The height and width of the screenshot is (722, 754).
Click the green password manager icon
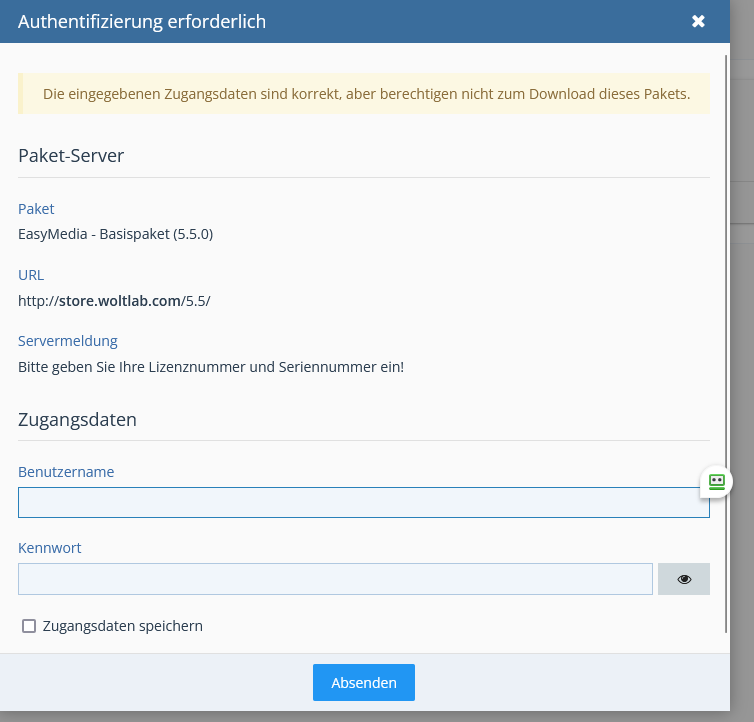point(716,482)
